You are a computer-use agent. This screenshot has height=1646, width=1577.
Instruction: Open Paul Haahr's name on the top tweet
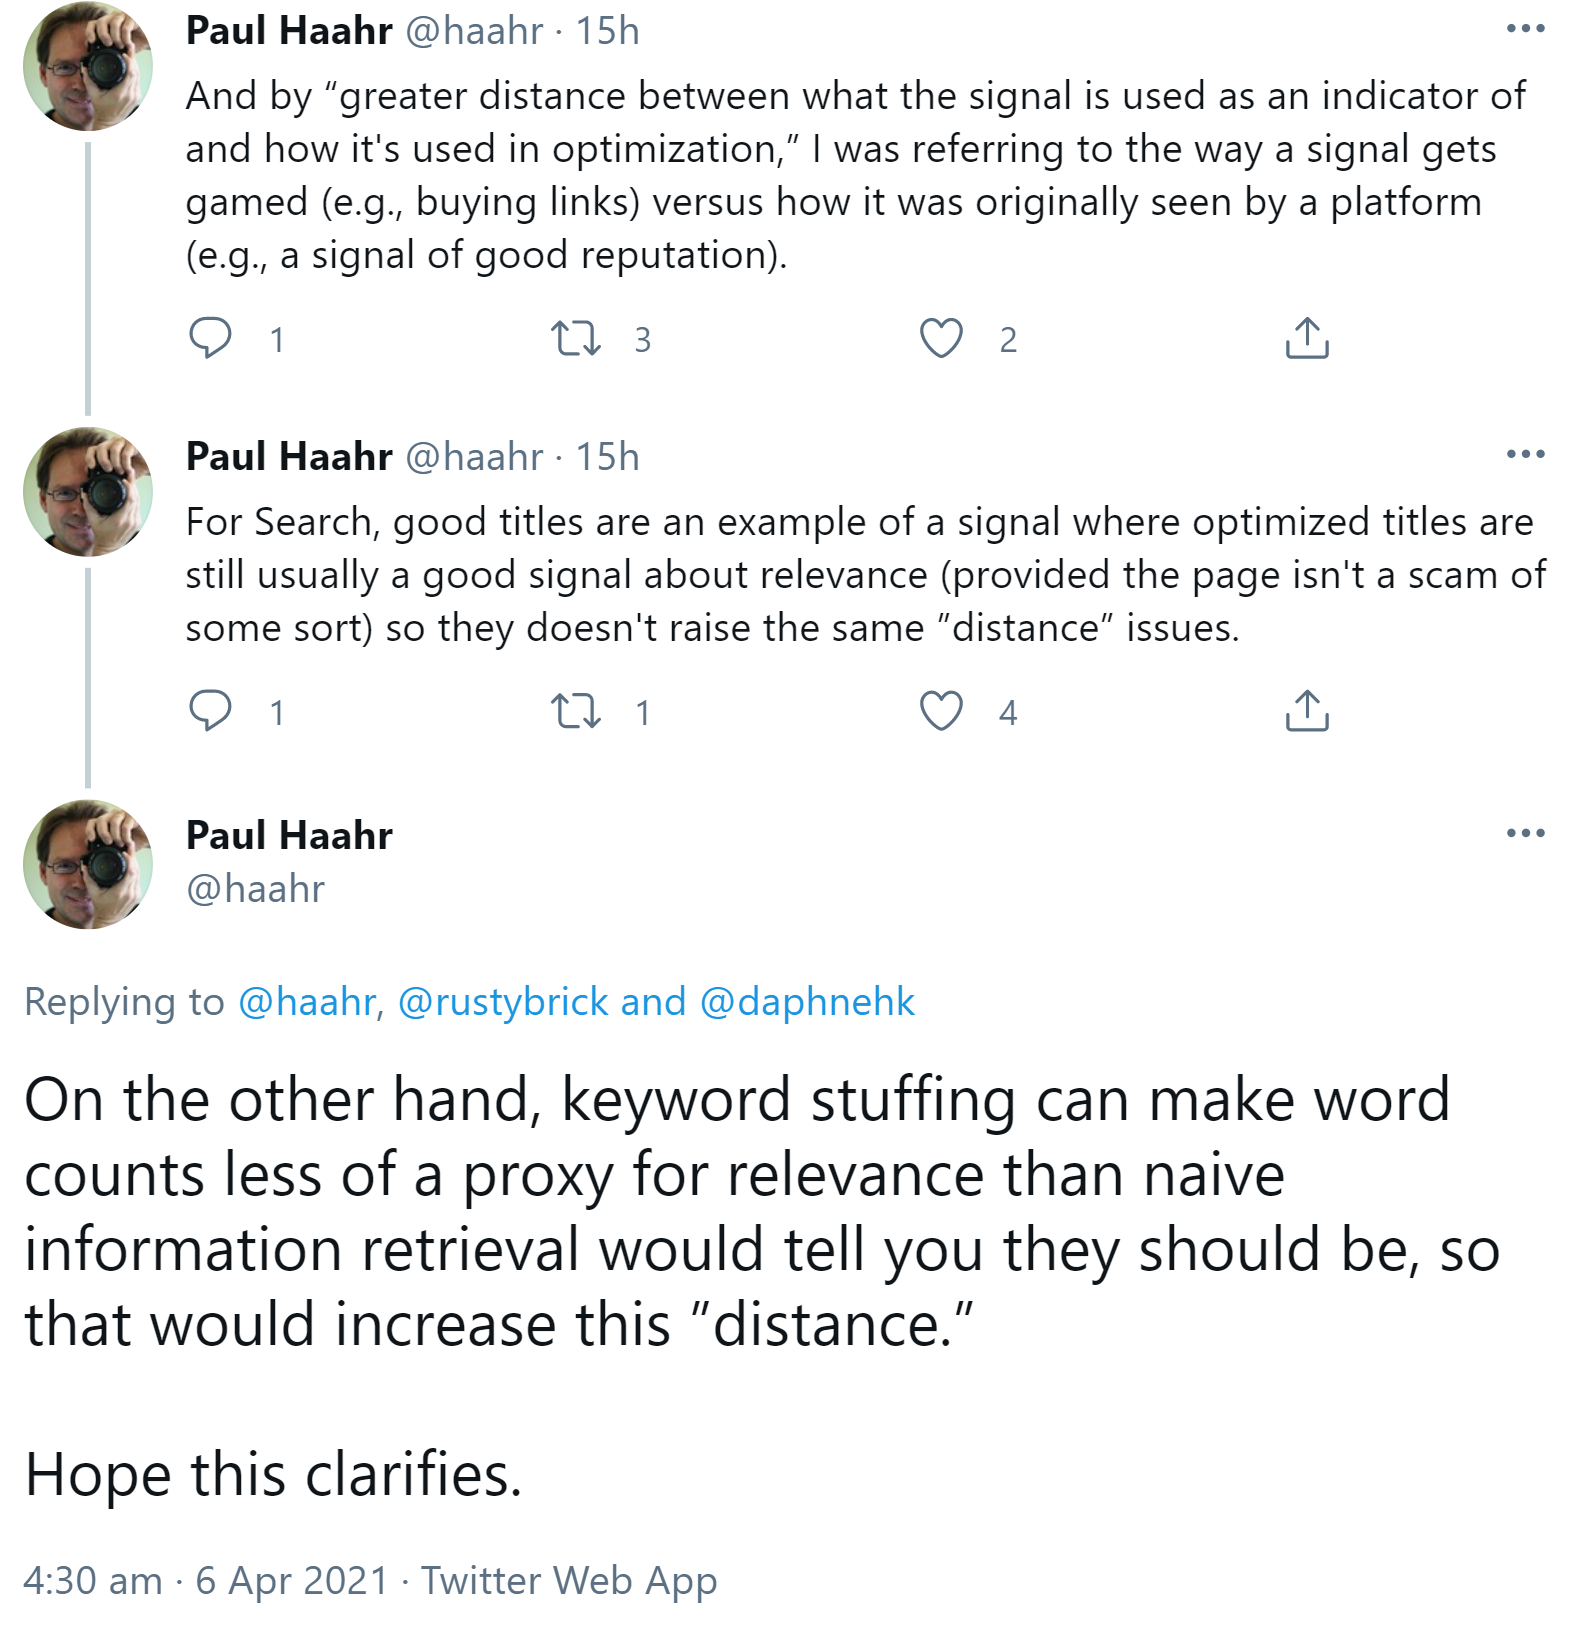pyautogui.click(x=287, y=31)
